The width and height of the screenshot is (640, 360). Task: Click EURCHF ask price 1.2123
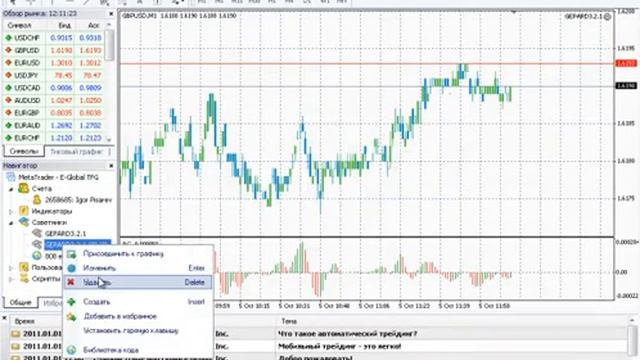90,138
